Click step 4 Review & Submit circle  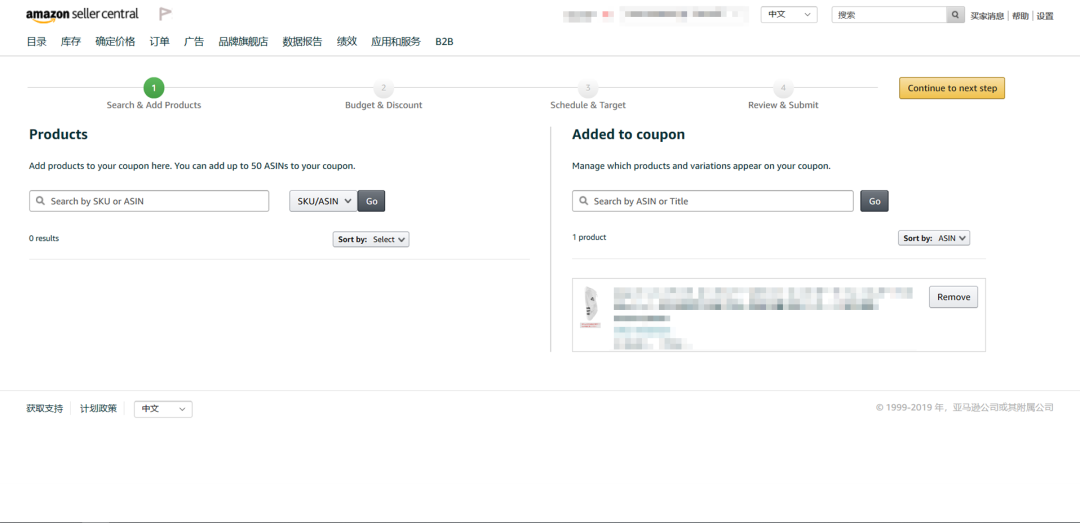pyautogui.click(x=783, y=89)
